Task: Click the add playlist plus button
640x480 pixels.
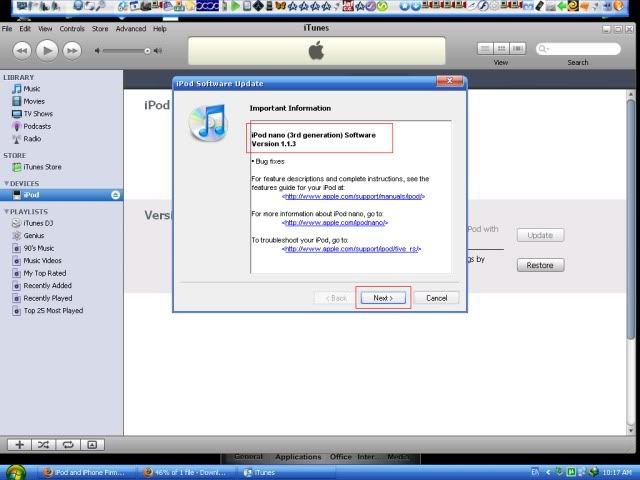Action: [19, 444]
